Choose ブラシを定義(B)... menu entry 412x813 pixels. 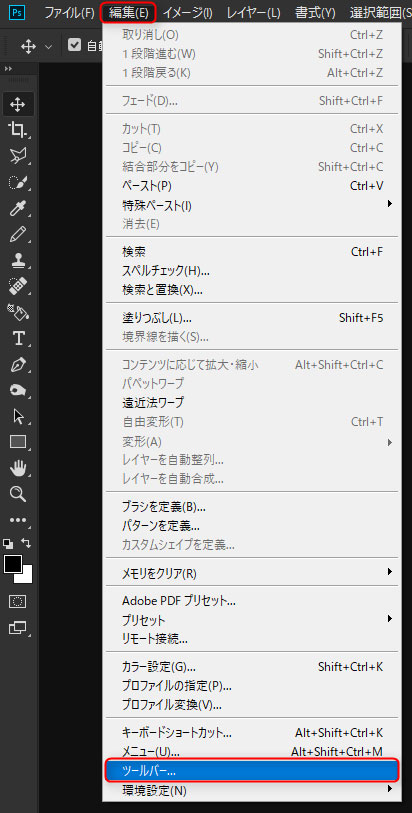pyautogui.click(x=252, y=507)
